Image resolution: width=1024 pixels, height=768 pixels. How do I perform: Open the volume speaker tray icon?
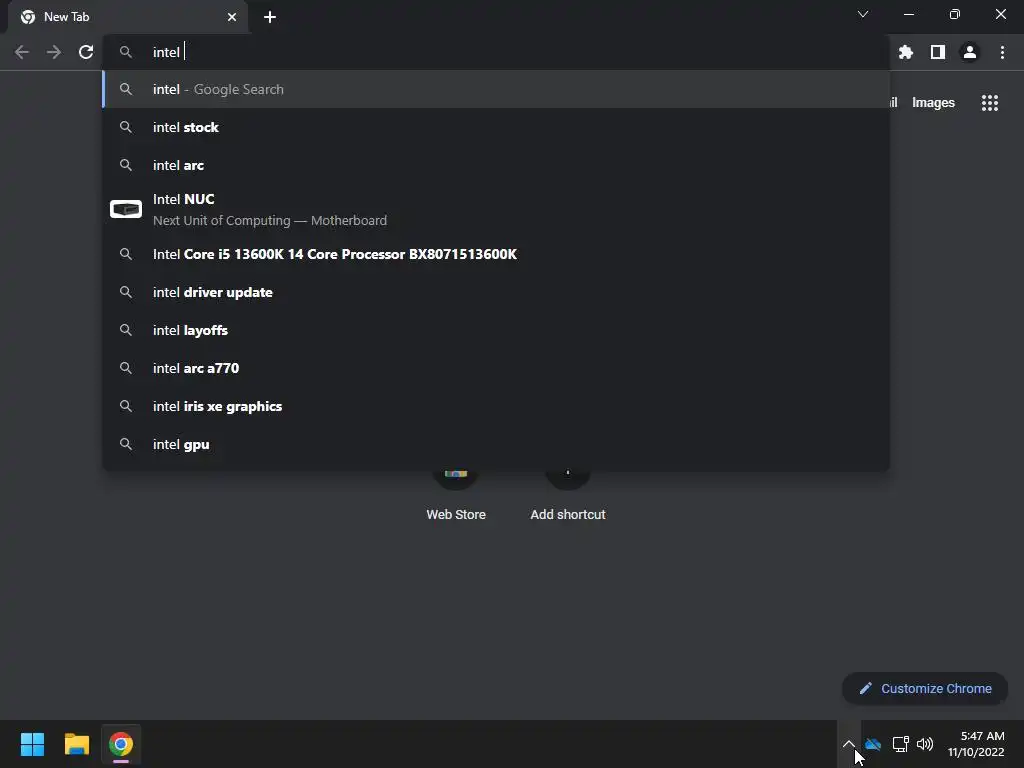[x=925, y=744]
